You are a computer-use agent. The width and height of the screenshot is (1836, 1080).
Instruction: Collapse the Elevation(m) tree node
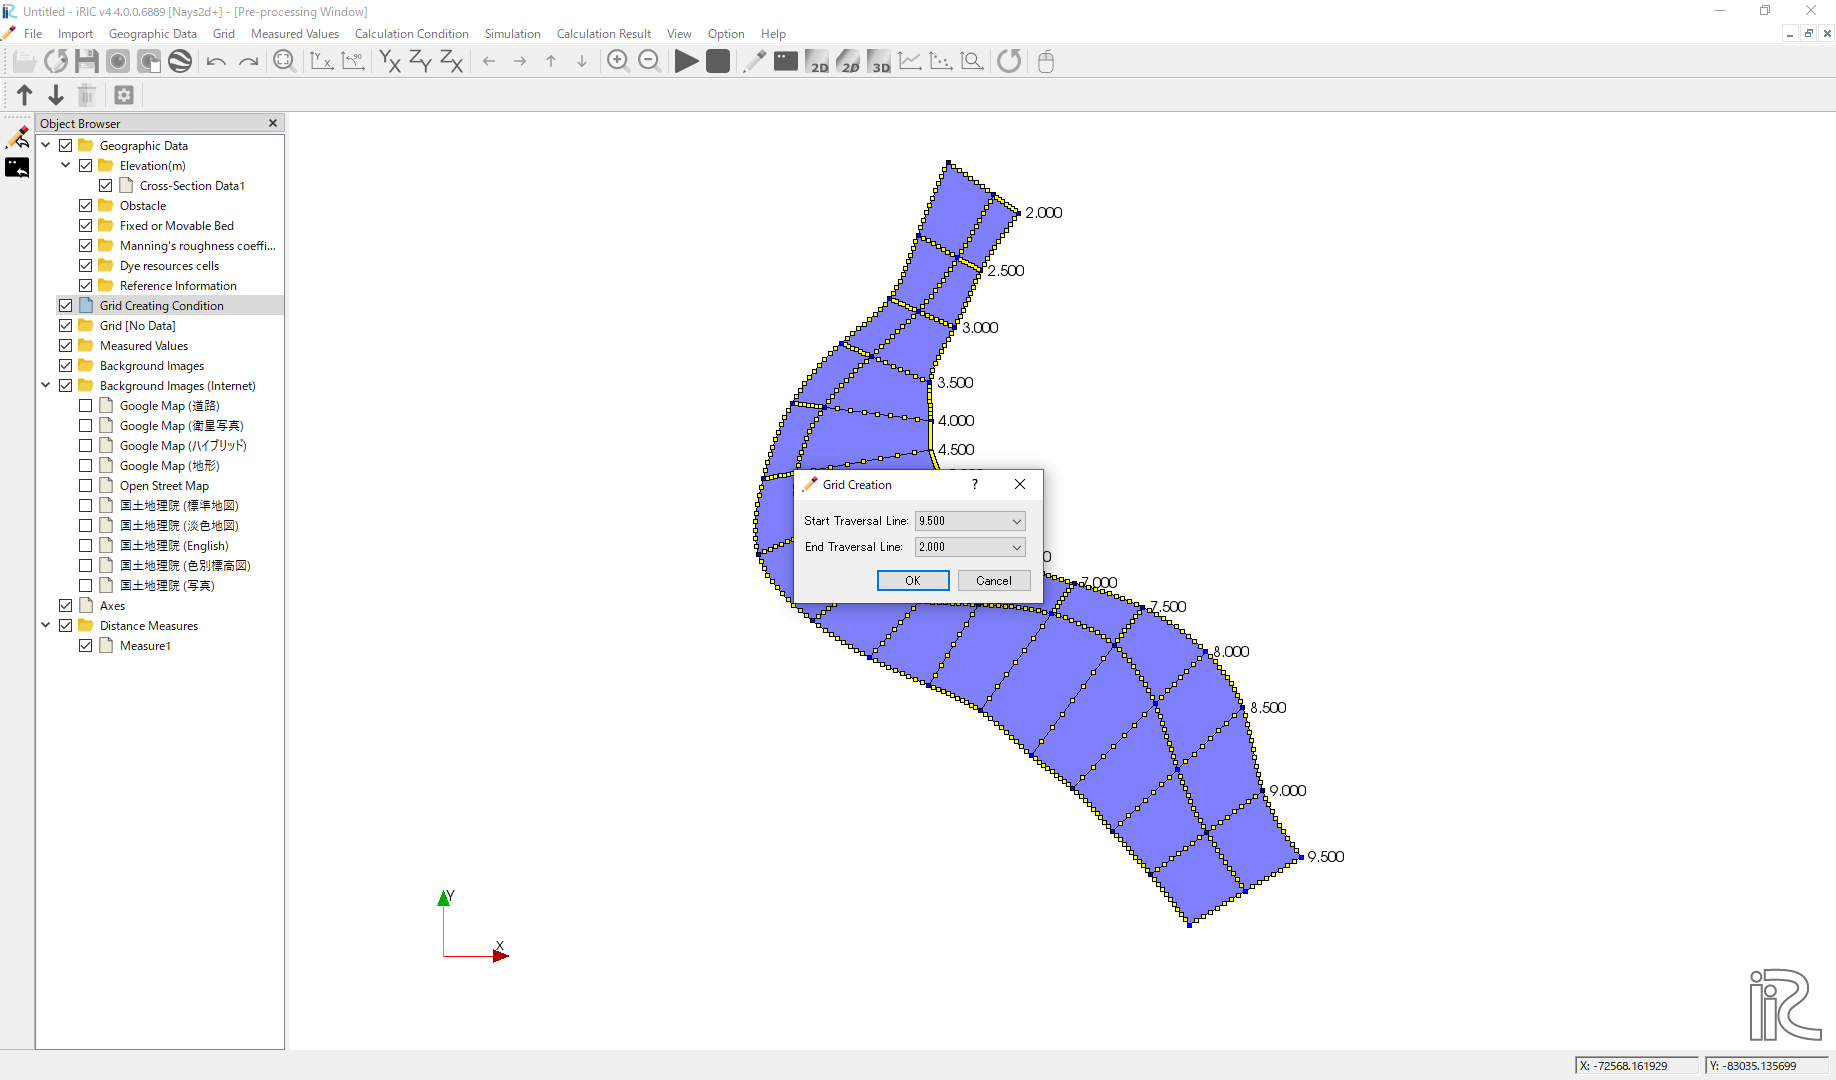tap(66, 166)
